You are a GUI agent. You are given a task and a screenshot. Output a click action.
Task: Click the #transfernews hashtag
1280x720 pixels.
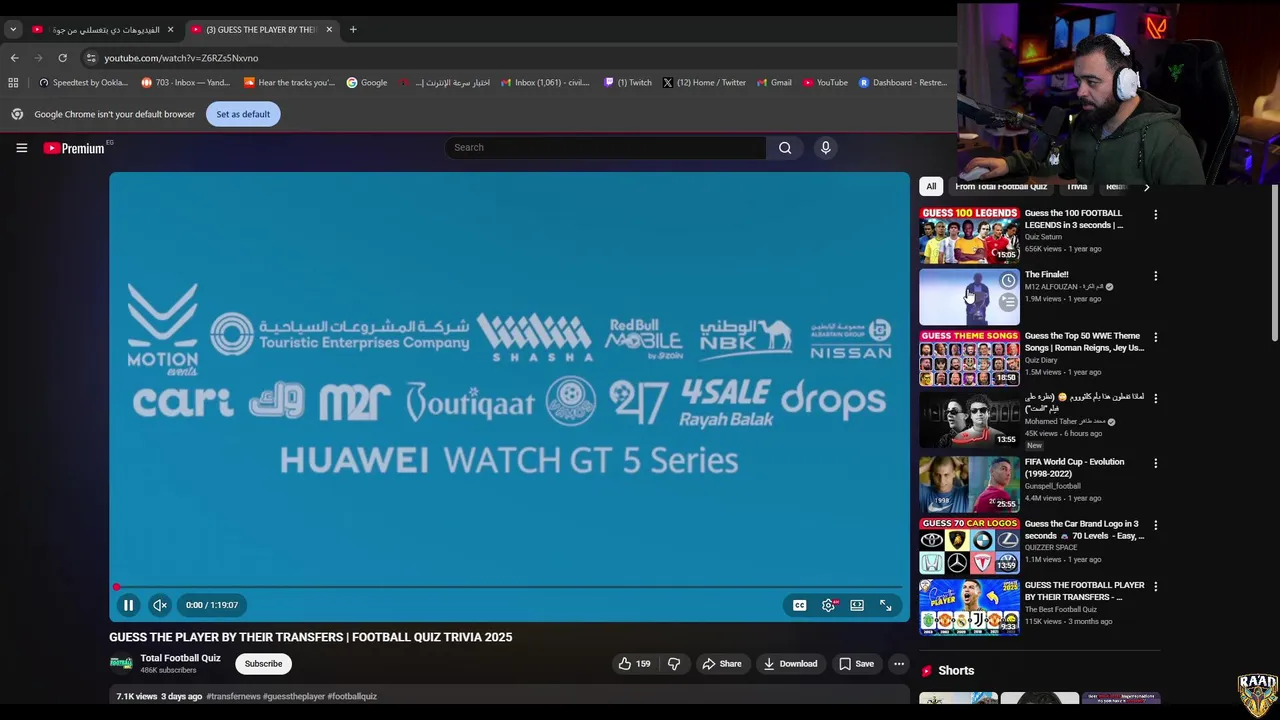233,696
